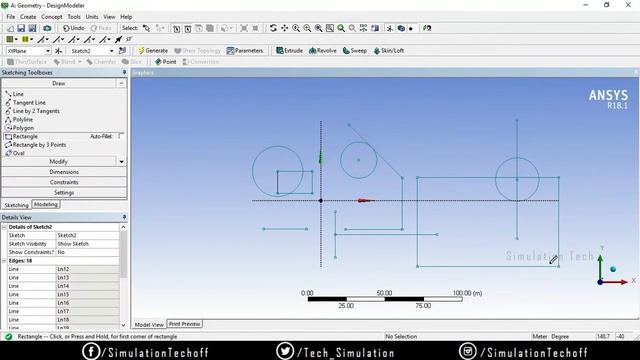Open the View menu
This screenshot has width=640, height=360.
point(109,17)
